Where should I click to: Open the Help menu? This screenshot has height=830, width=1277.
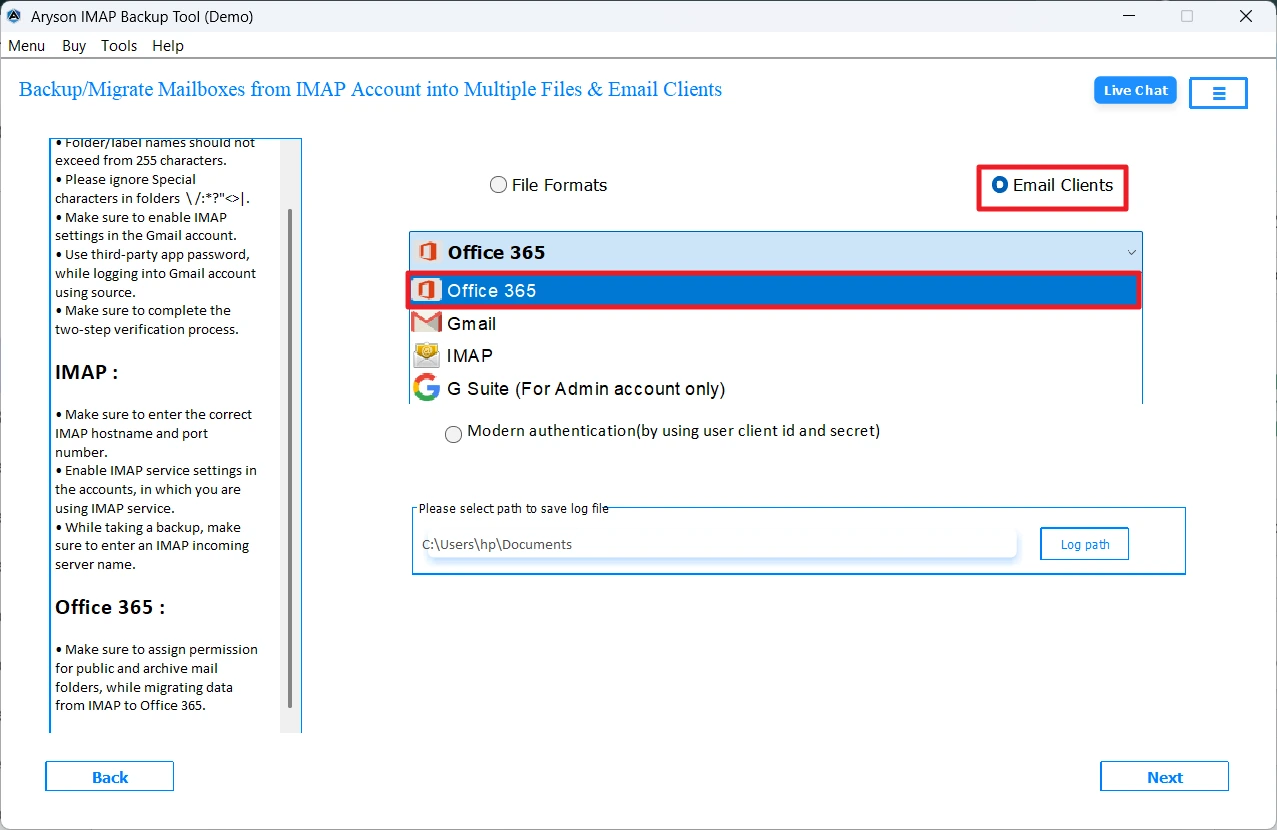pyautogui.click(x=168, y=46)
